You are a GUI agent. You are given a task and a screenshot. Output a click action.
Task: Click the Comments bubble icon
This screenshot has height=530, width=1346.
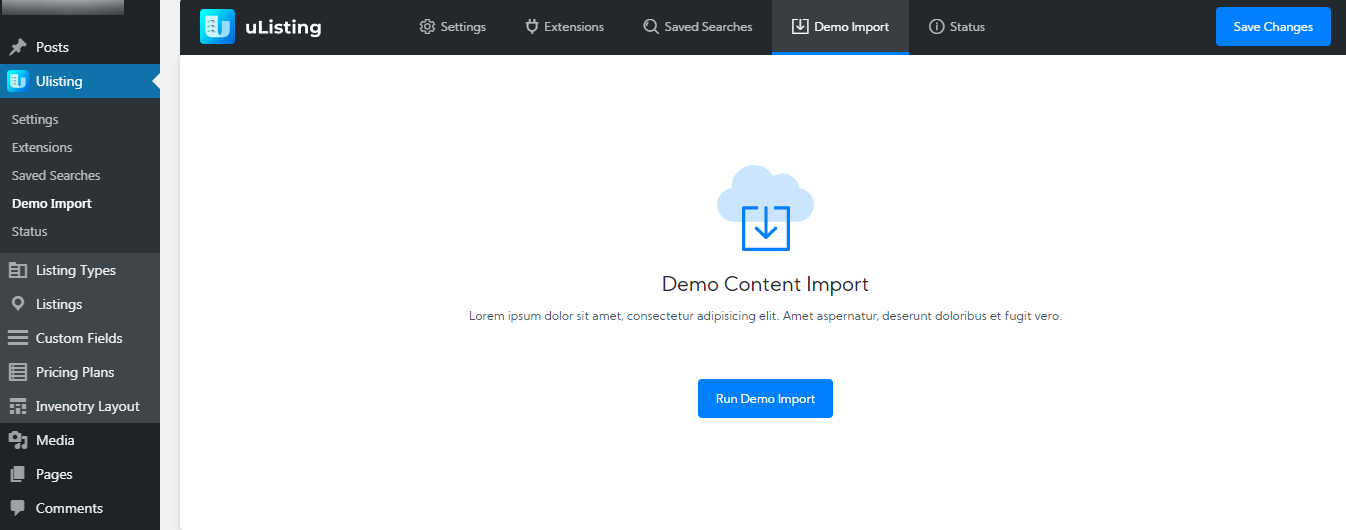pos(18,508)
